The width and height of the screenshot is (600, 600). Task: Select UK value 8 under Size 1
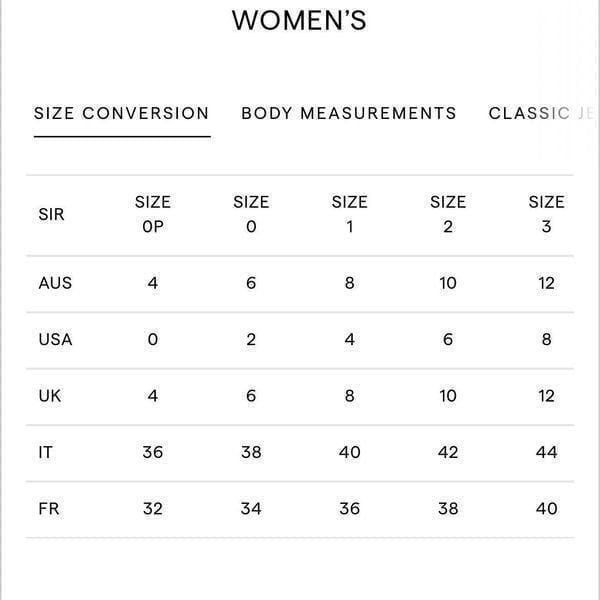349,396
